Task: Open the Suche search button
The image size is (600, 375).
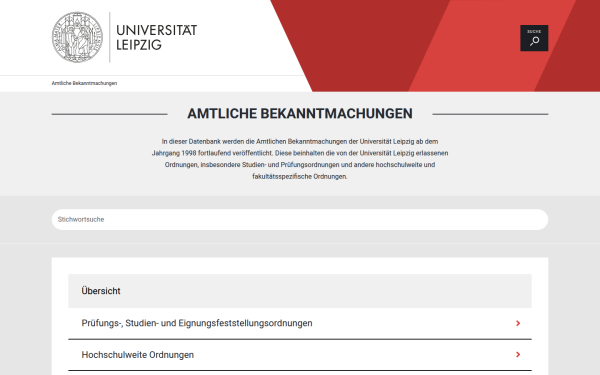Action: click(534, 38)
